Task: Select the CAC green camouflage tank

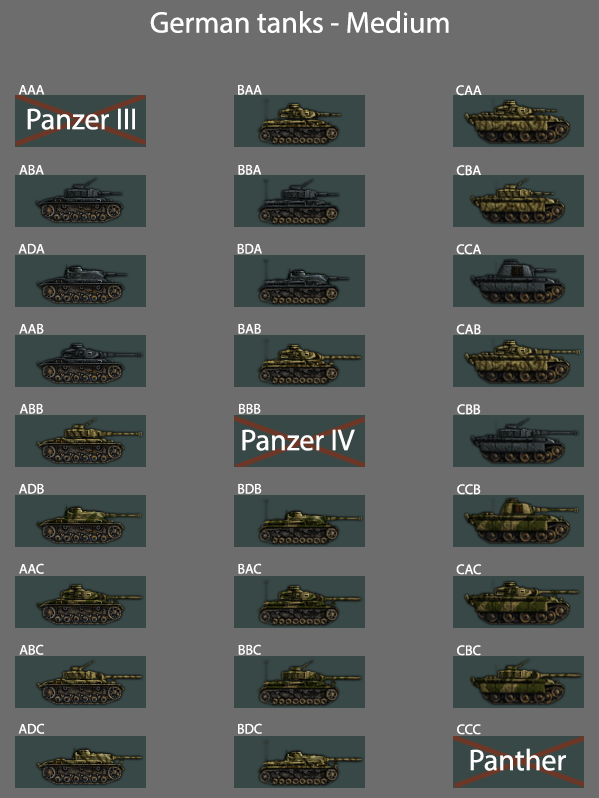Action: pos(518,602)
